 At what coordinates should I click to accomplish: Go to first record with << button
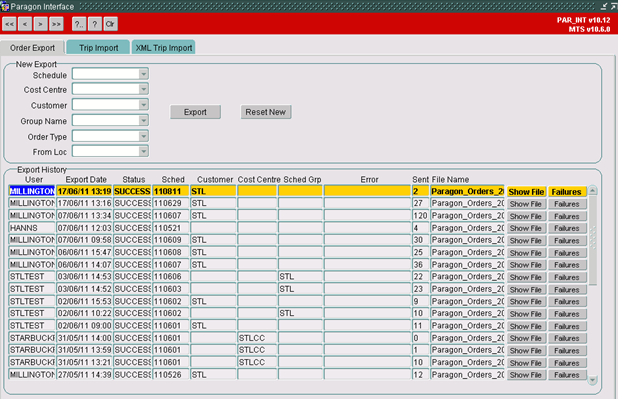(x=9, y=24)
